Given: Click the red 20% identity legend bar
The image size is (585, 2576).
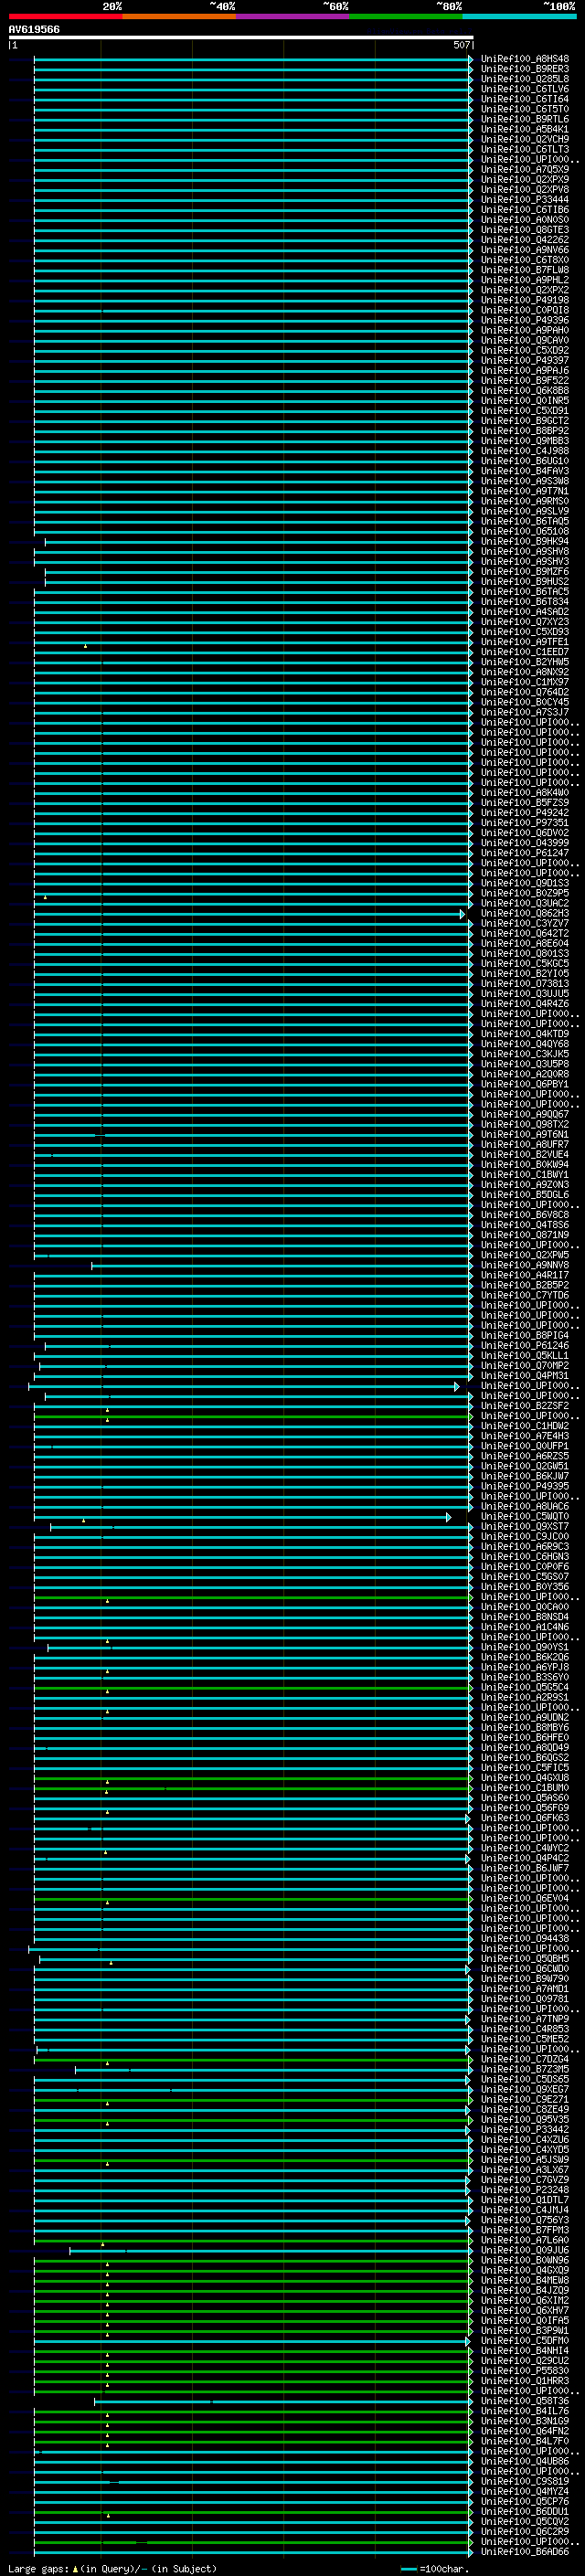Looking at the screenshot, I should [x=65, y=16].
